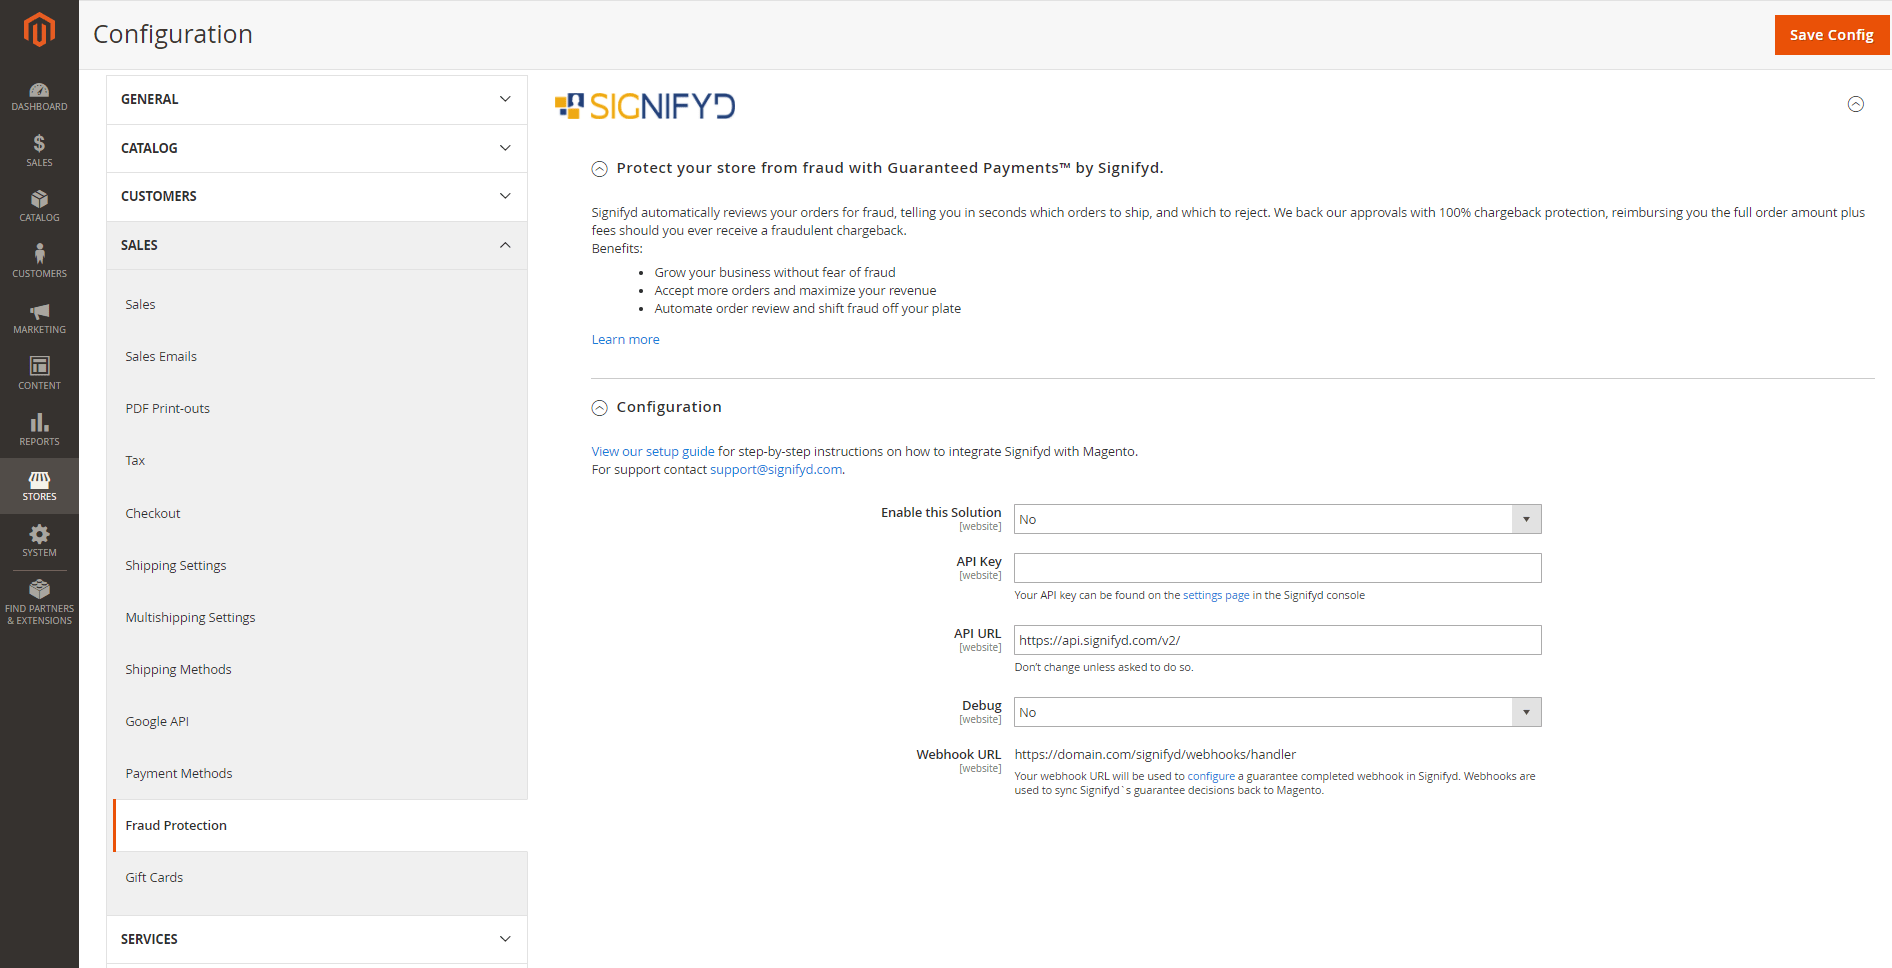The height and width of the screenshot is (968, 1892).
Task: Open the 'settings page' link under API Key
Action: (x=1216, y=595)
